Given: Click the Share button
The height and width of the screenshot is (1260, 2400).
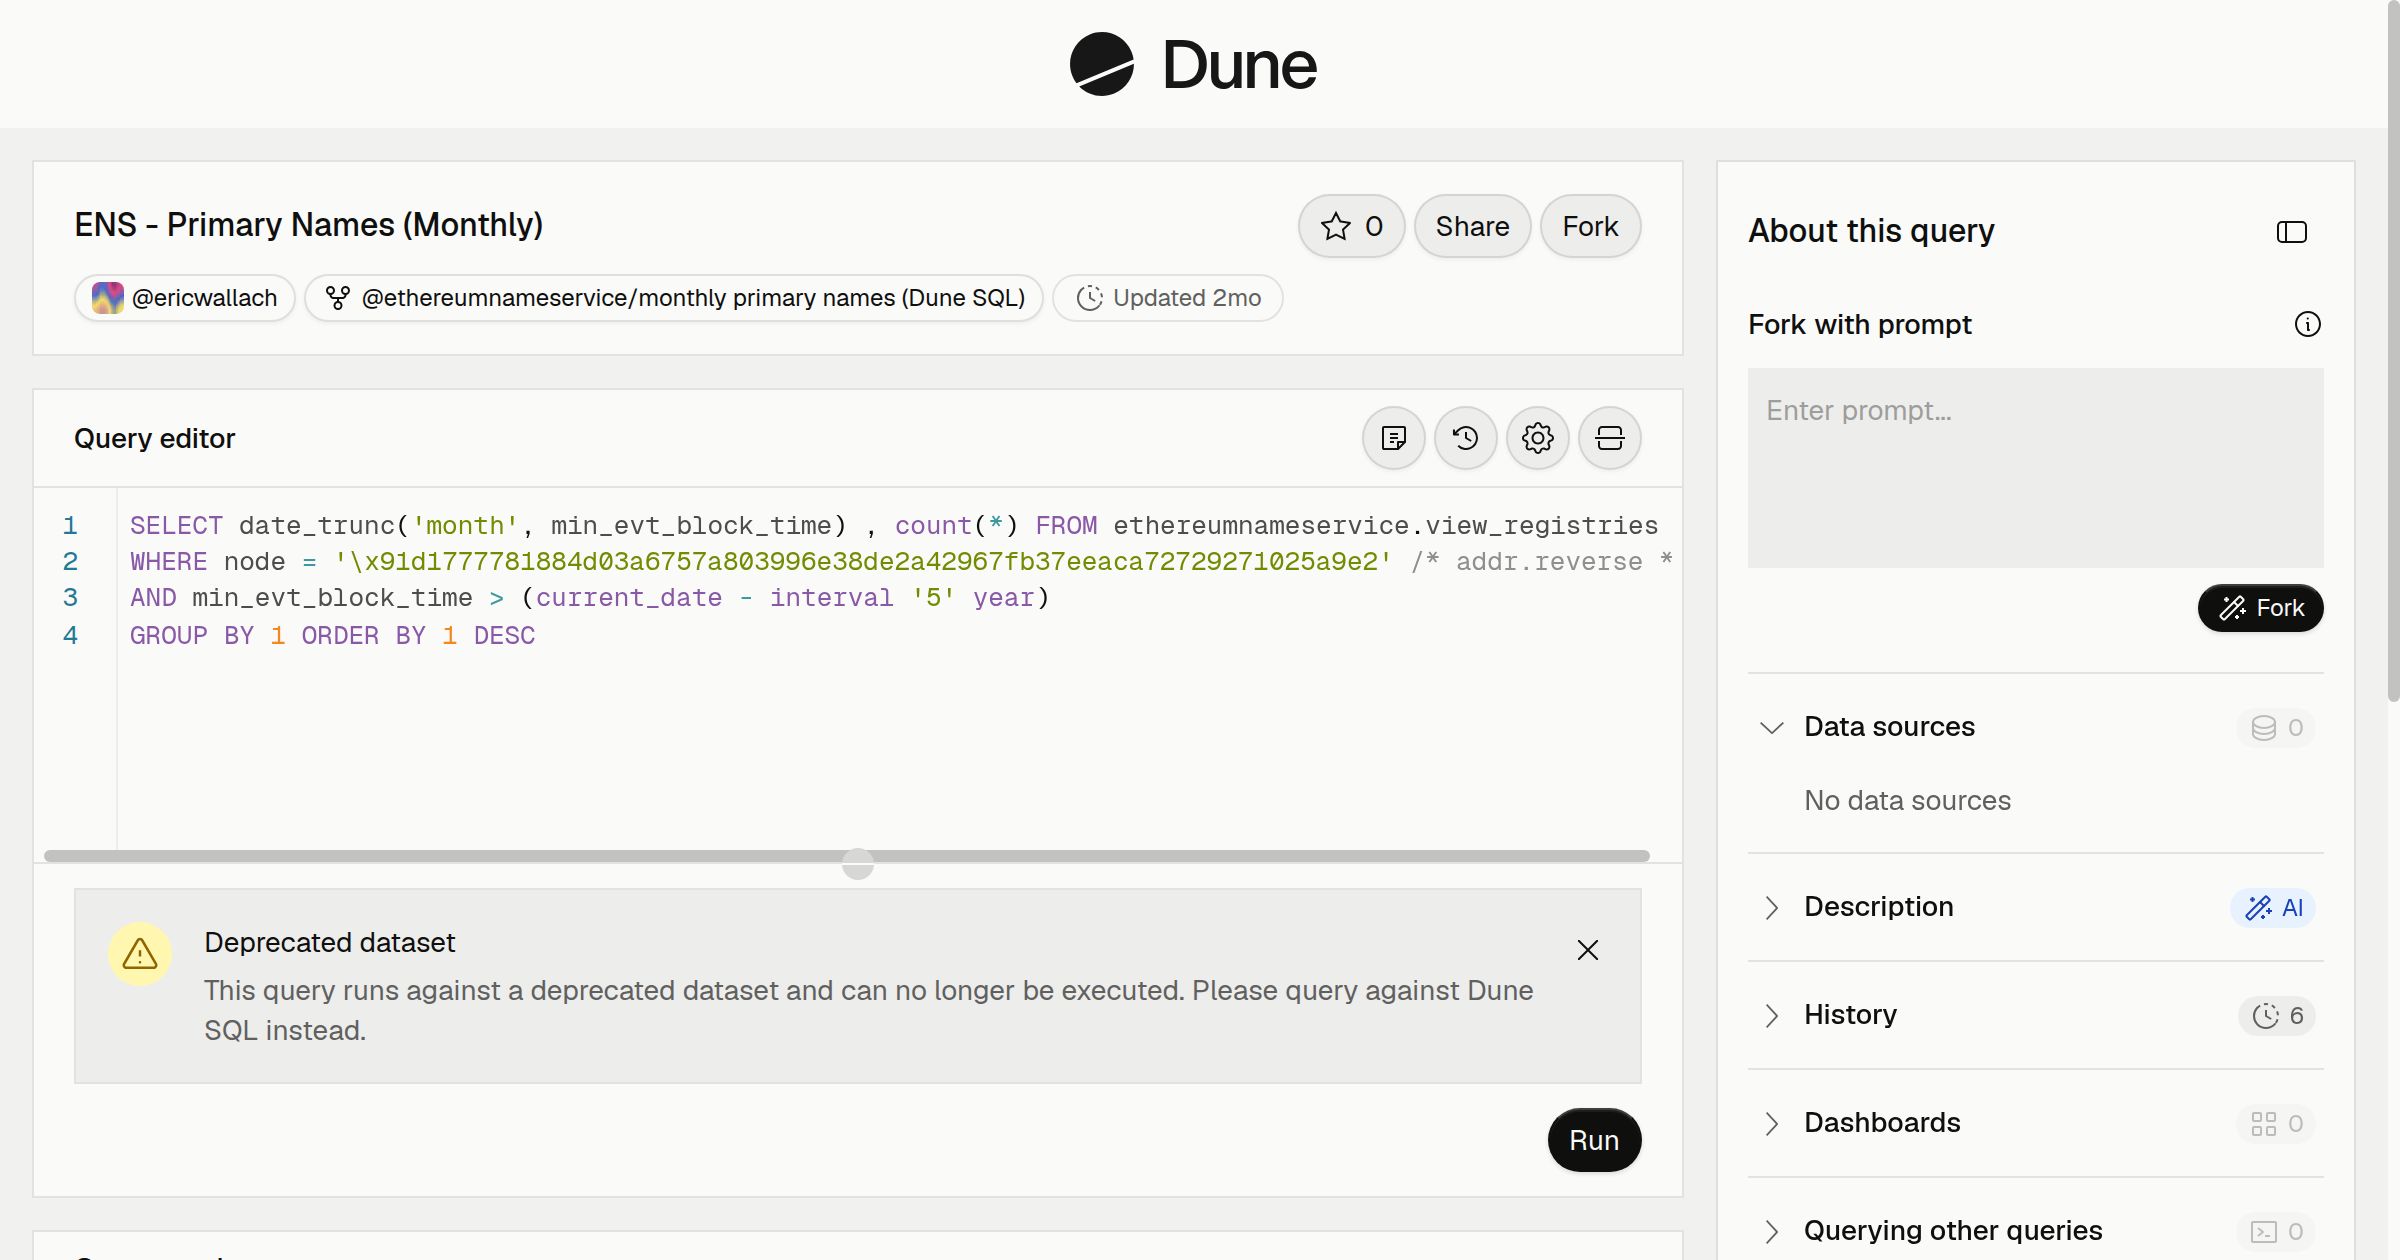Looking at the screenshot, I should click(1472, 226).
